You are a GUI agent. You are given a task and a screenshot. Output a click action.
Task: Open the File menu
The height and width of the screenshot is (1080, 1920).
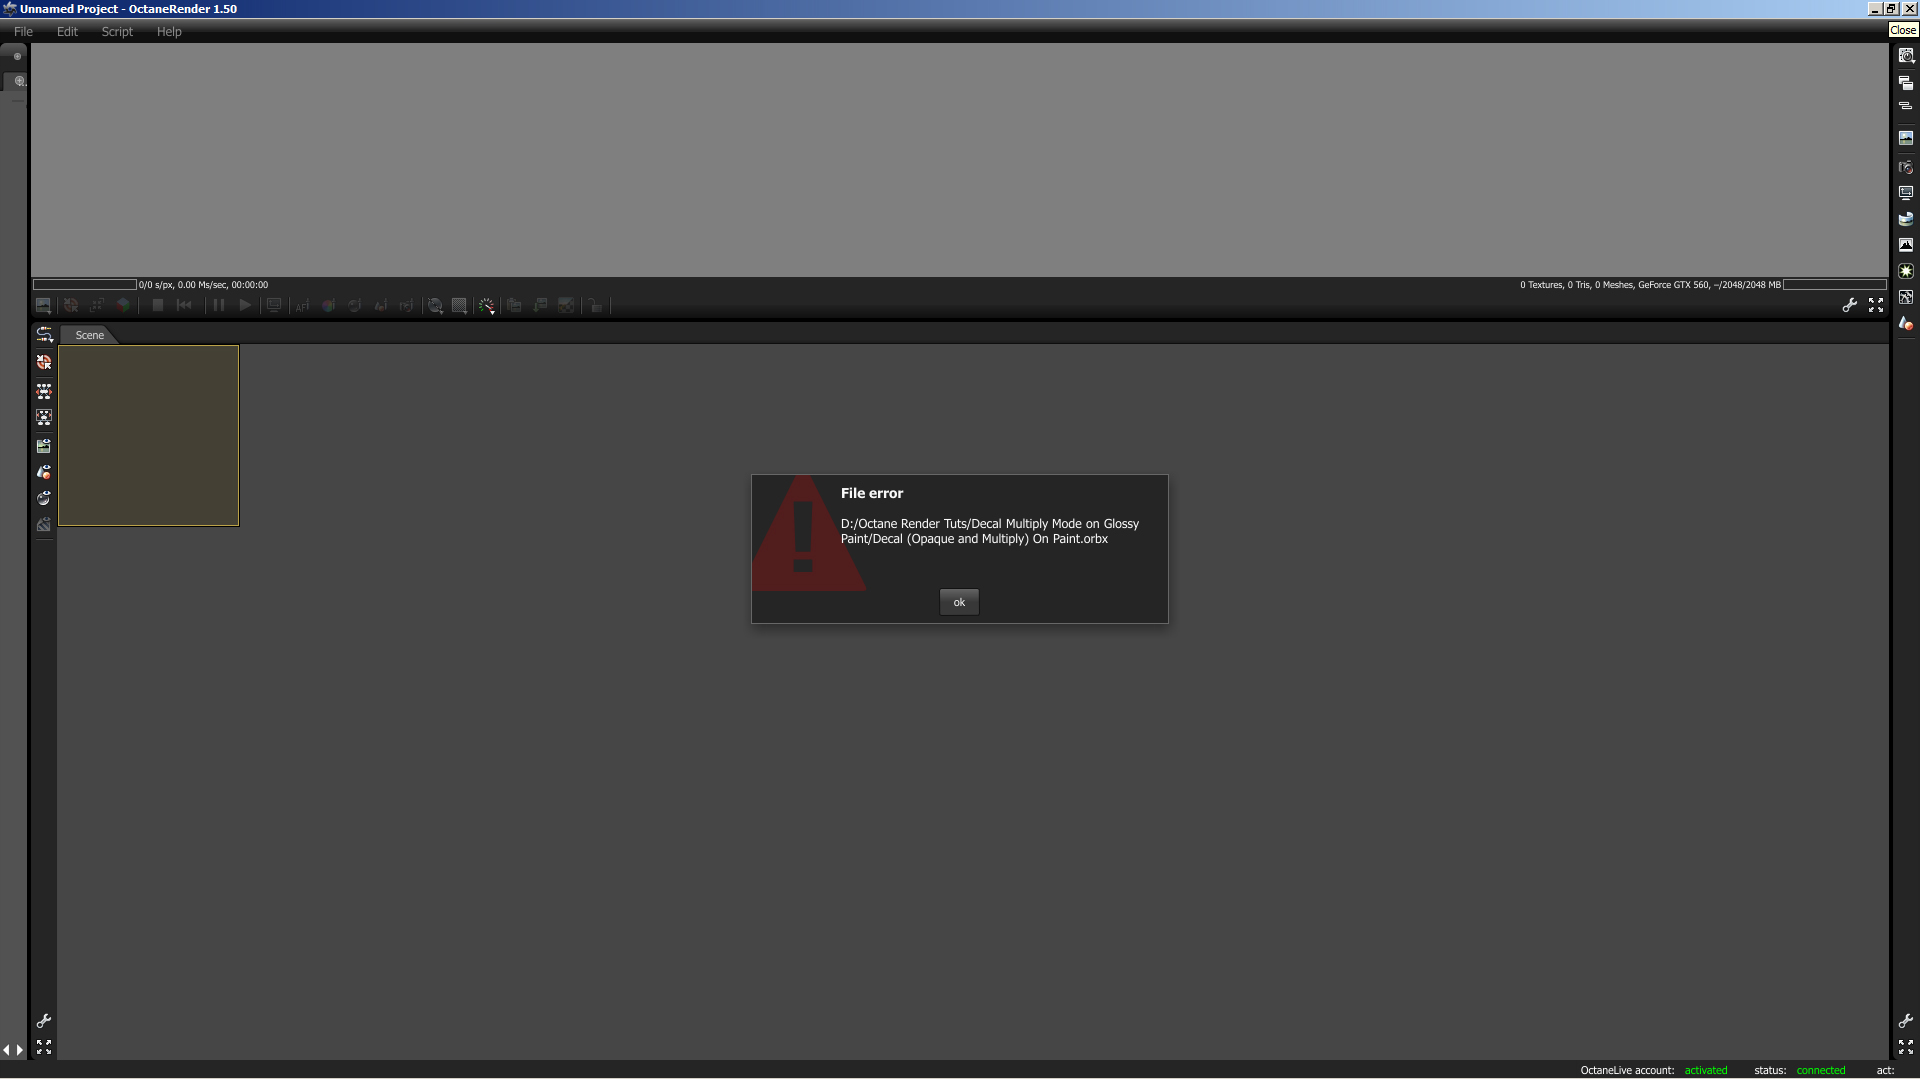pyautogui.click(x=23, y=31)
